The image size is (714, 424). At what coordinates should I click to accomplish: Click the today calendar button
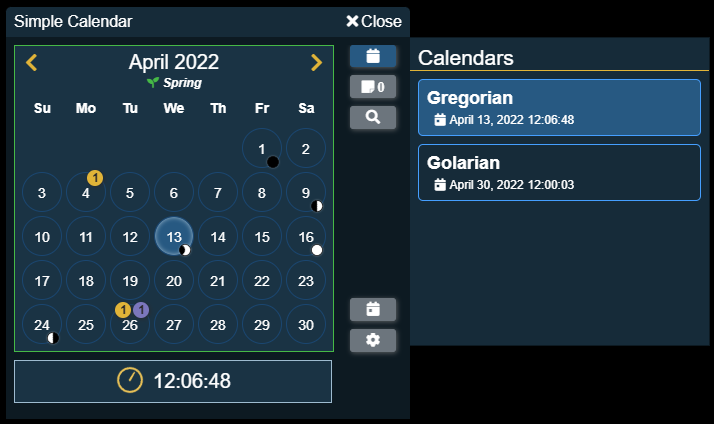[373, 309]
